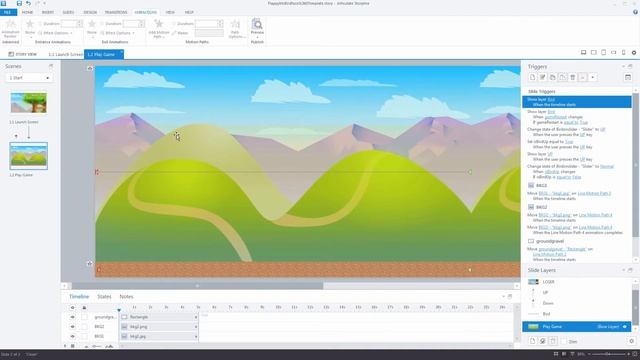The image size is (640, 360).
Task: Toggle visibility of groundgravel timeline row
Action: coord(73,317)
